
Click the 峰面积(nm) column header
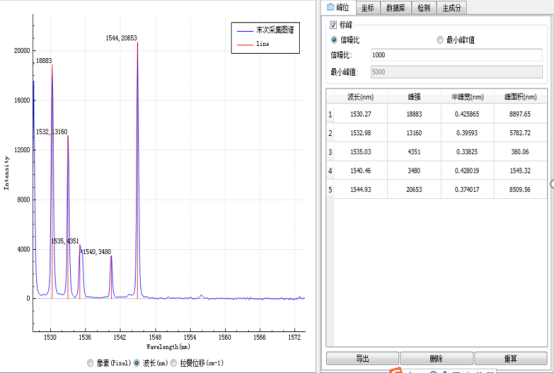(520, 97)
